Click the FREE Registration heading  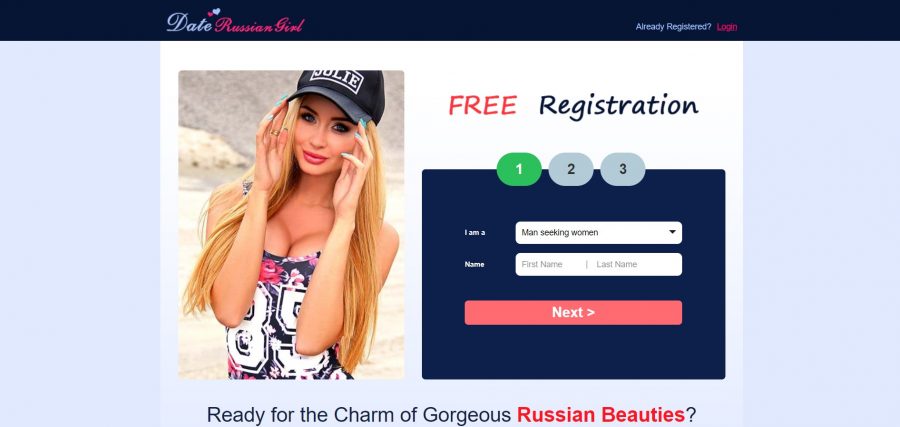[x=573, y=106]
